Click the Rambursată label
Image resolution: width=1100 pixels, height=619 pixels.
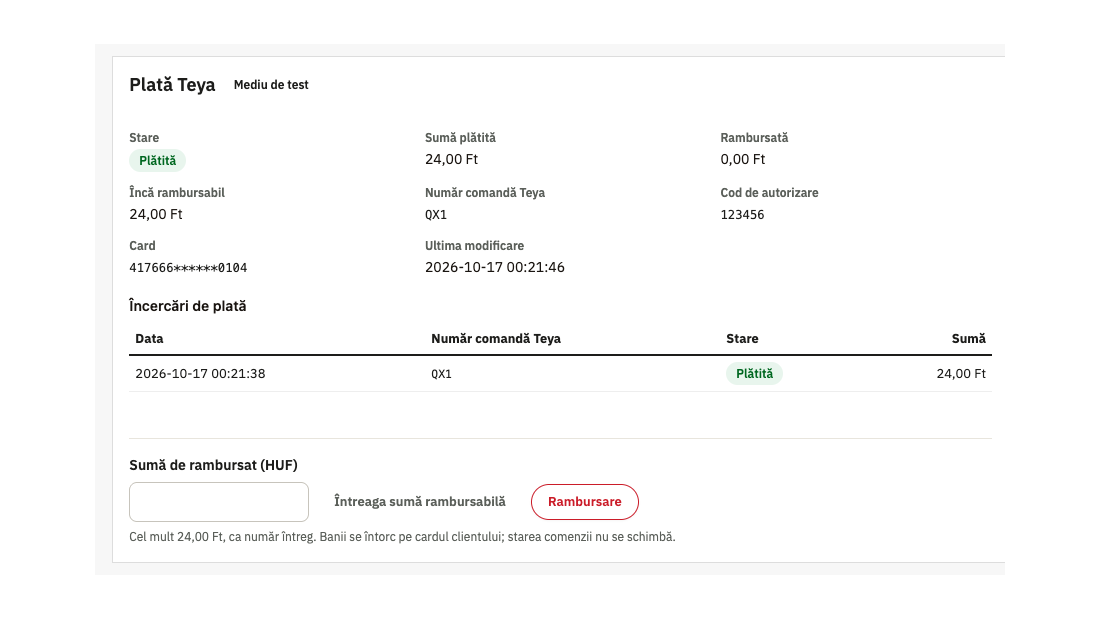point(754,138)
